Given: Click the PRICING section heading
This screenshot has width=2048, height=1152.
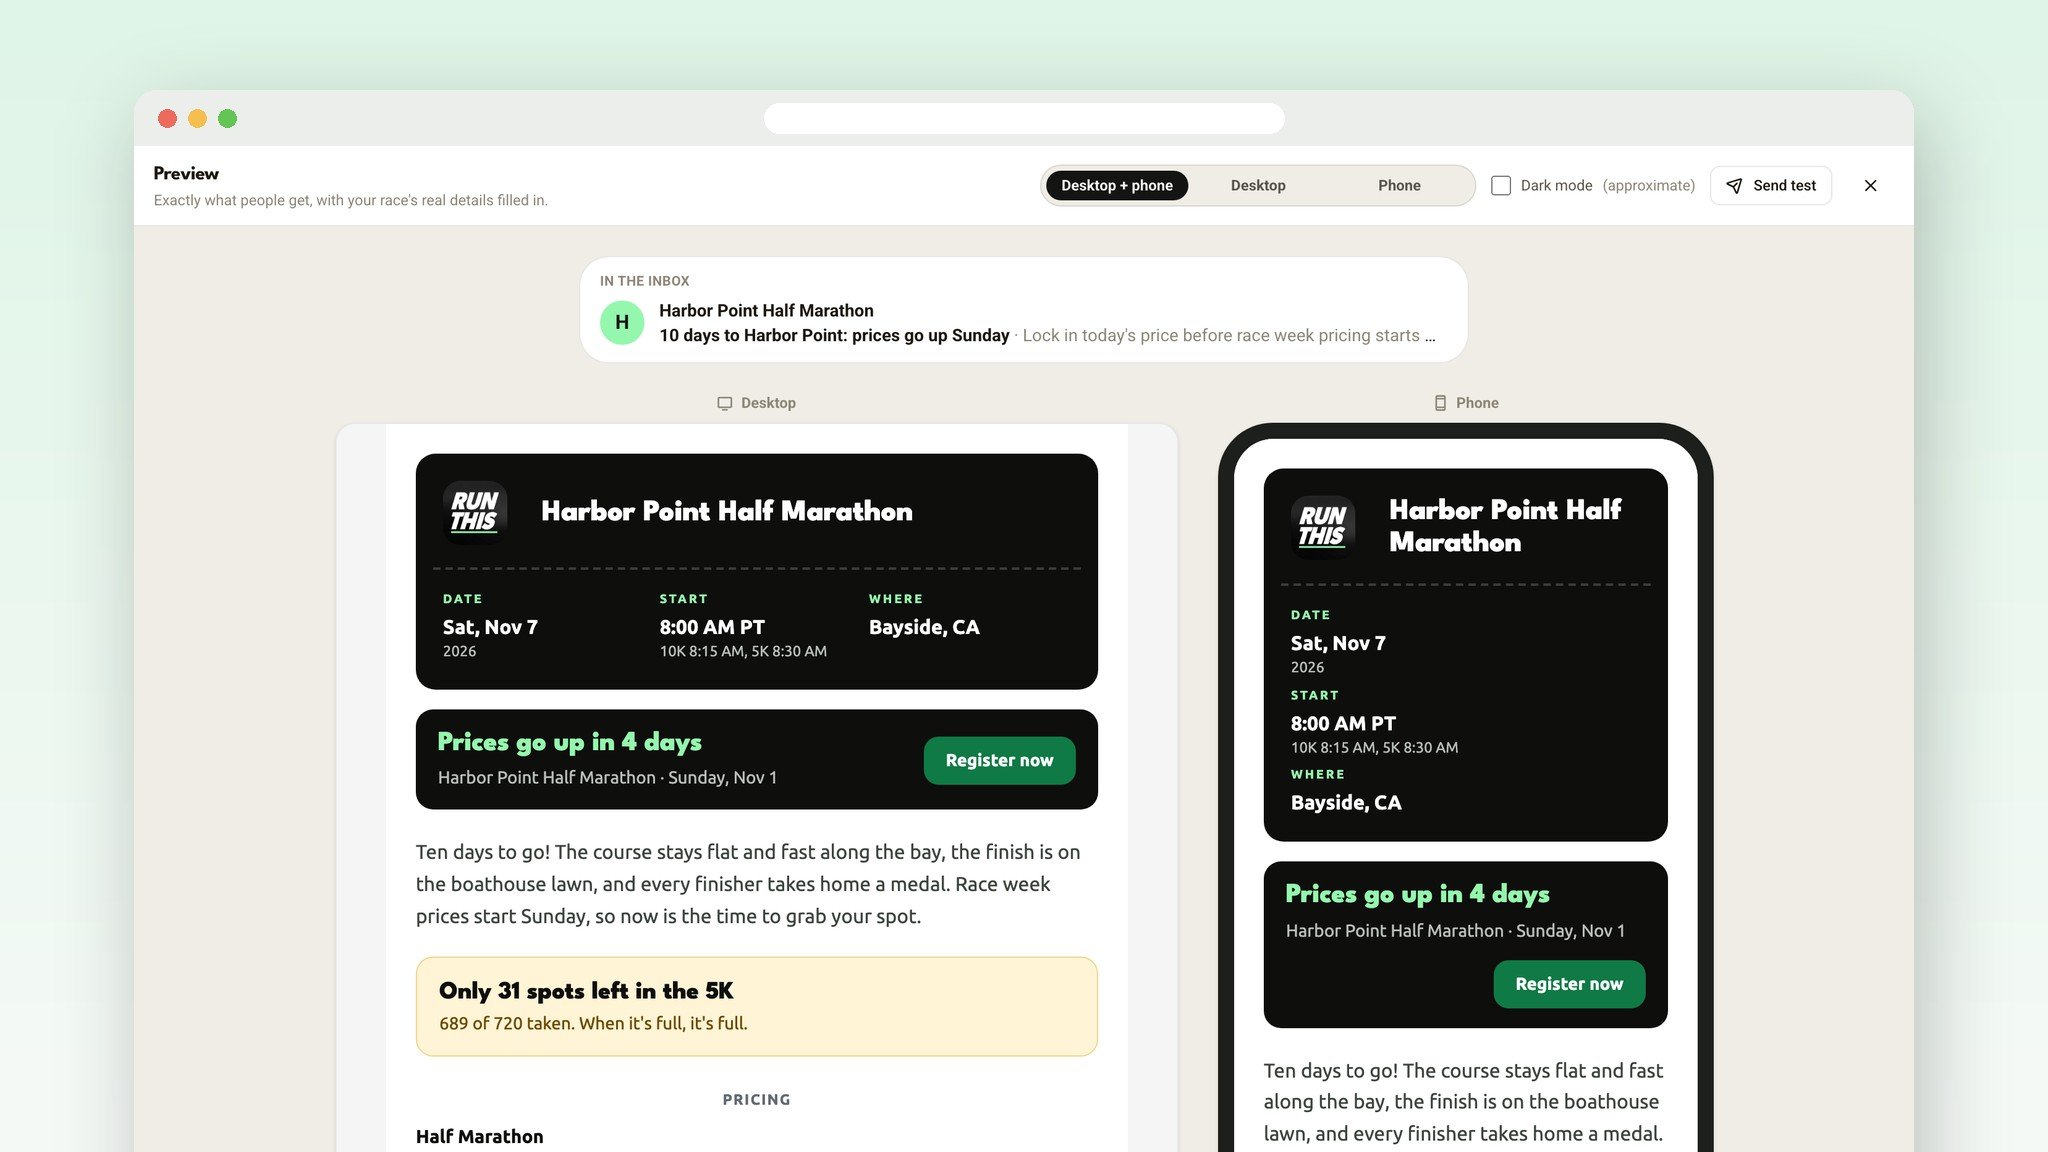Looking at the screenshot, I should coord(756,1099).
